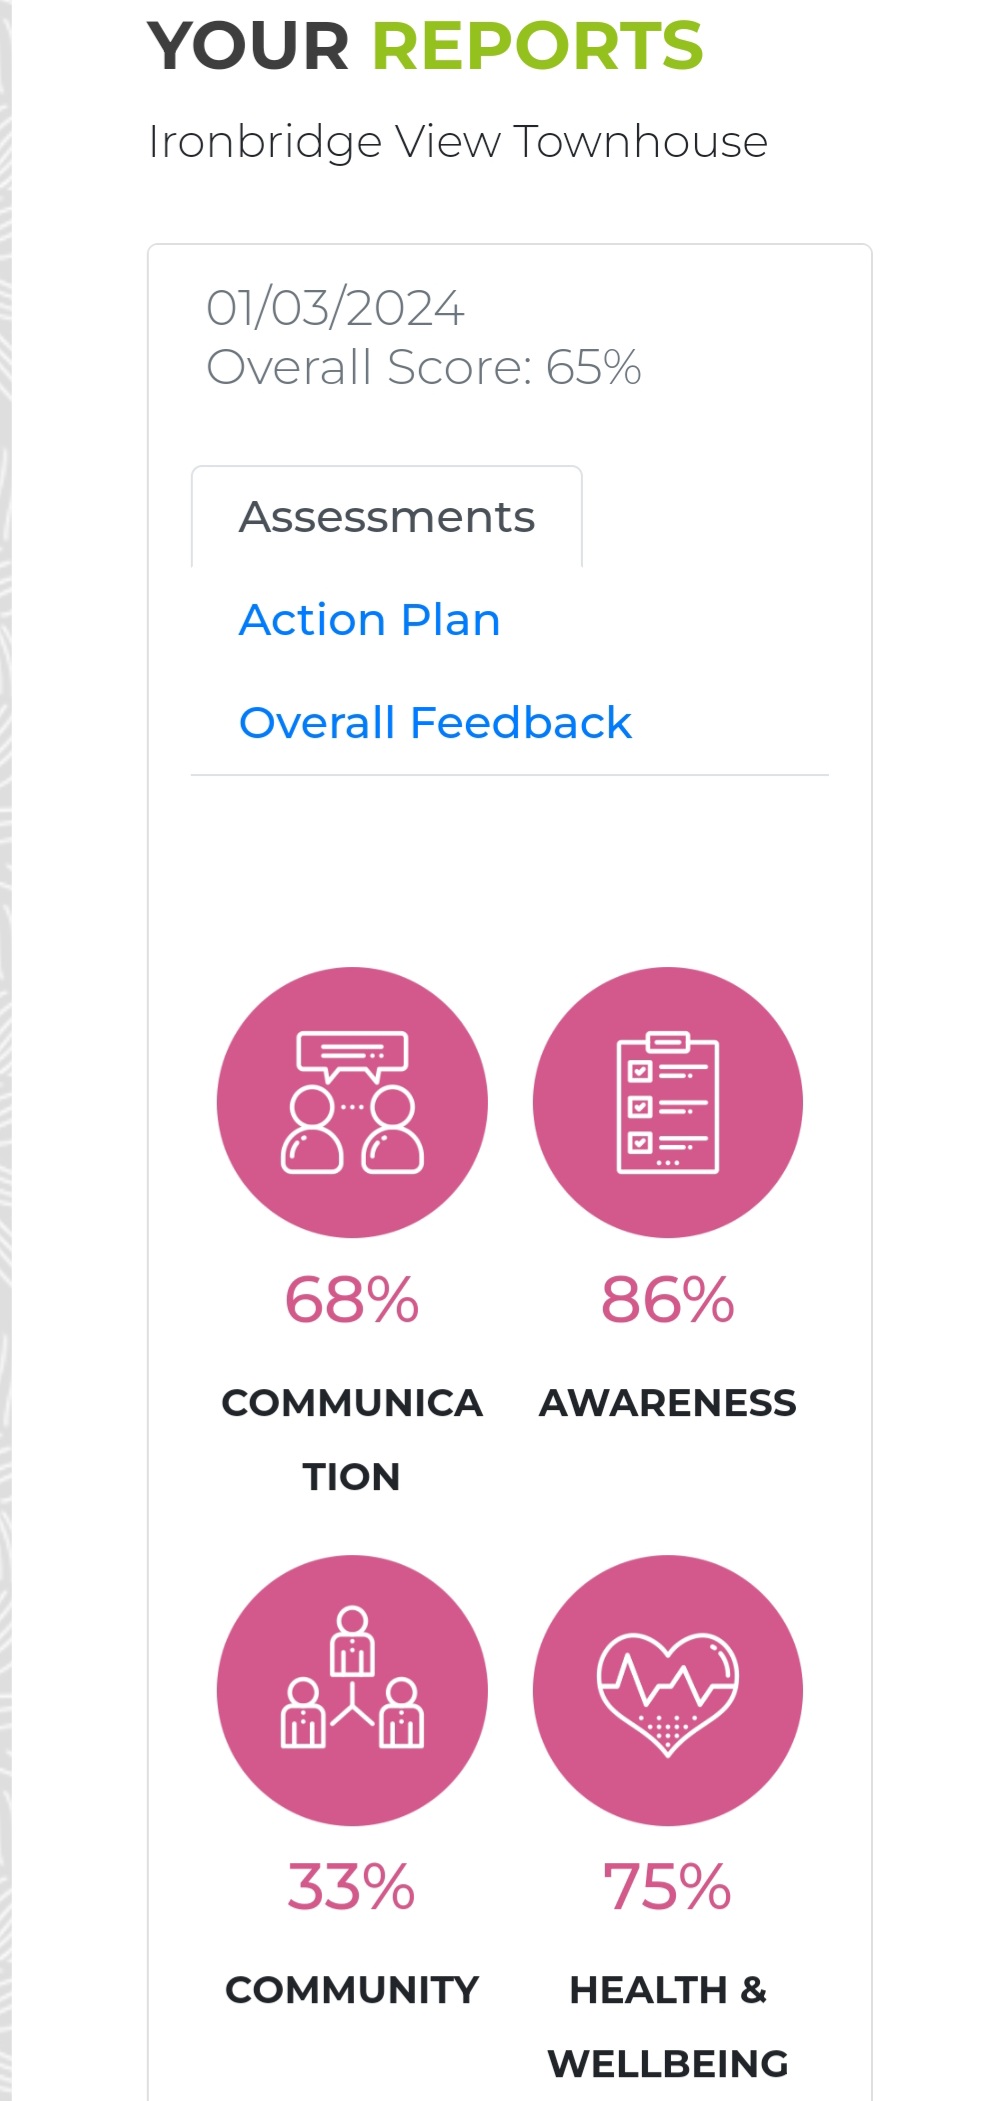
Task: Click the YOUR REPORTS heading
Action: point(425,46)
